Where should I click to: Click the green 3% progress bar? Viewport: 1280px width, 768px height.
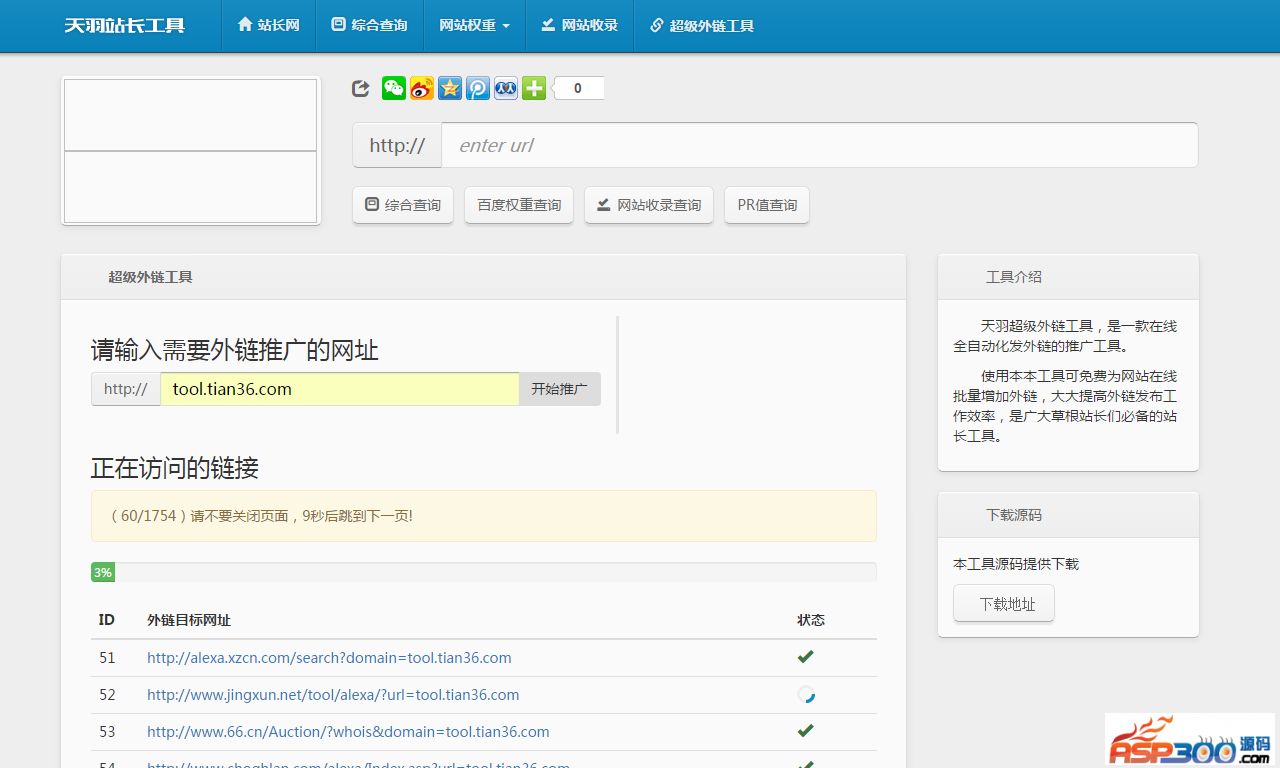pos(103,572)
